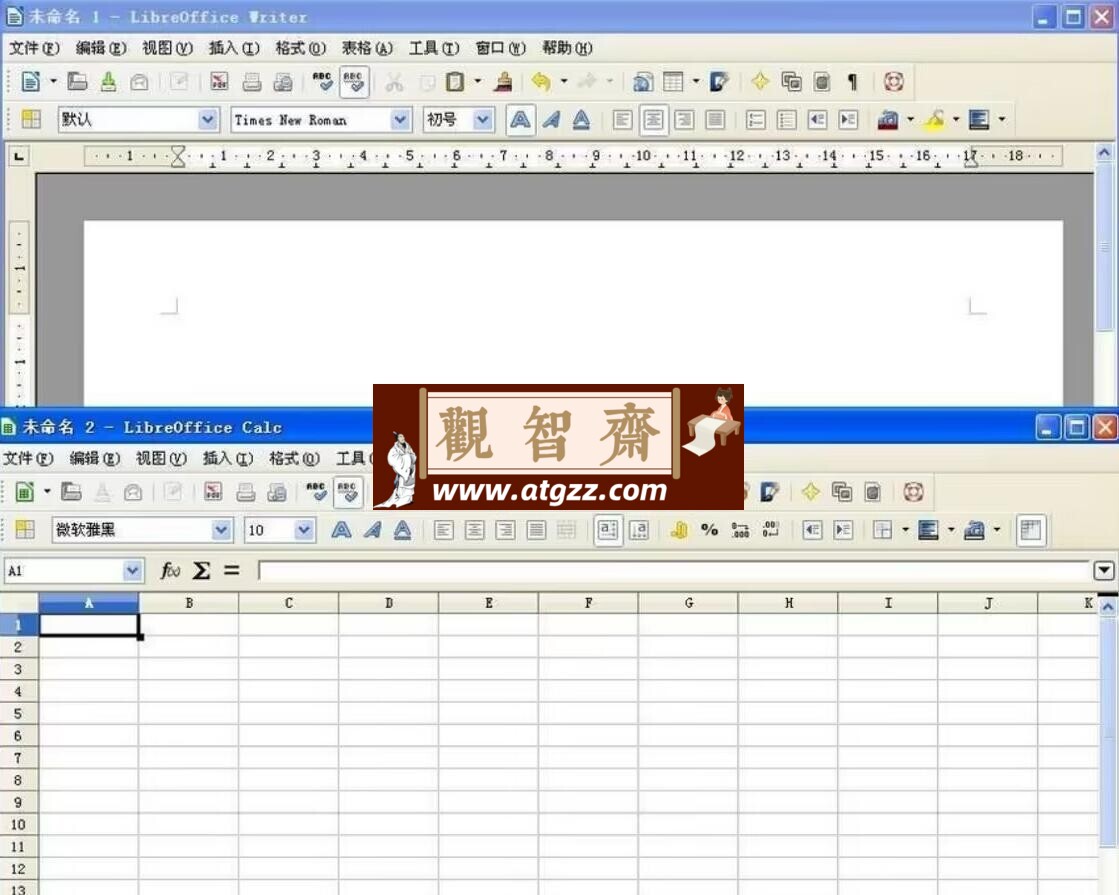Center text alignment in Writer
Image resolution: width=1119 pixels, height=895 pixels.
pyautogui.click(x=653, y=119)
